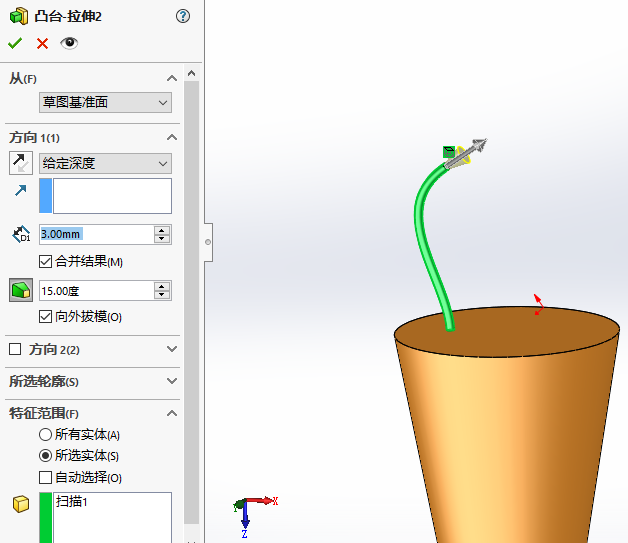Click the yellow solid body icon
This screenshot has height=543, width=628.
(x=21, y=504)
